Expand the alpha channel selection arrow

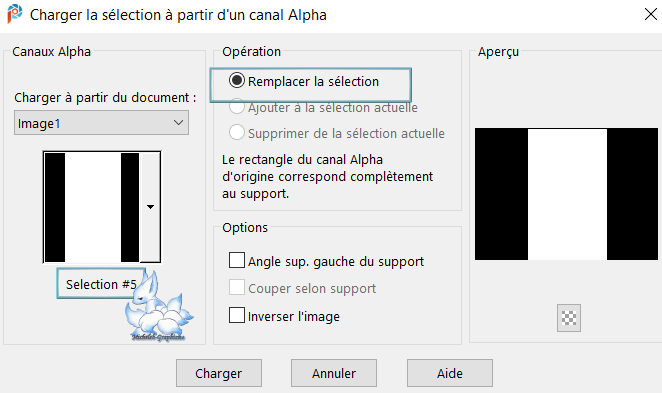click(150, 207)
